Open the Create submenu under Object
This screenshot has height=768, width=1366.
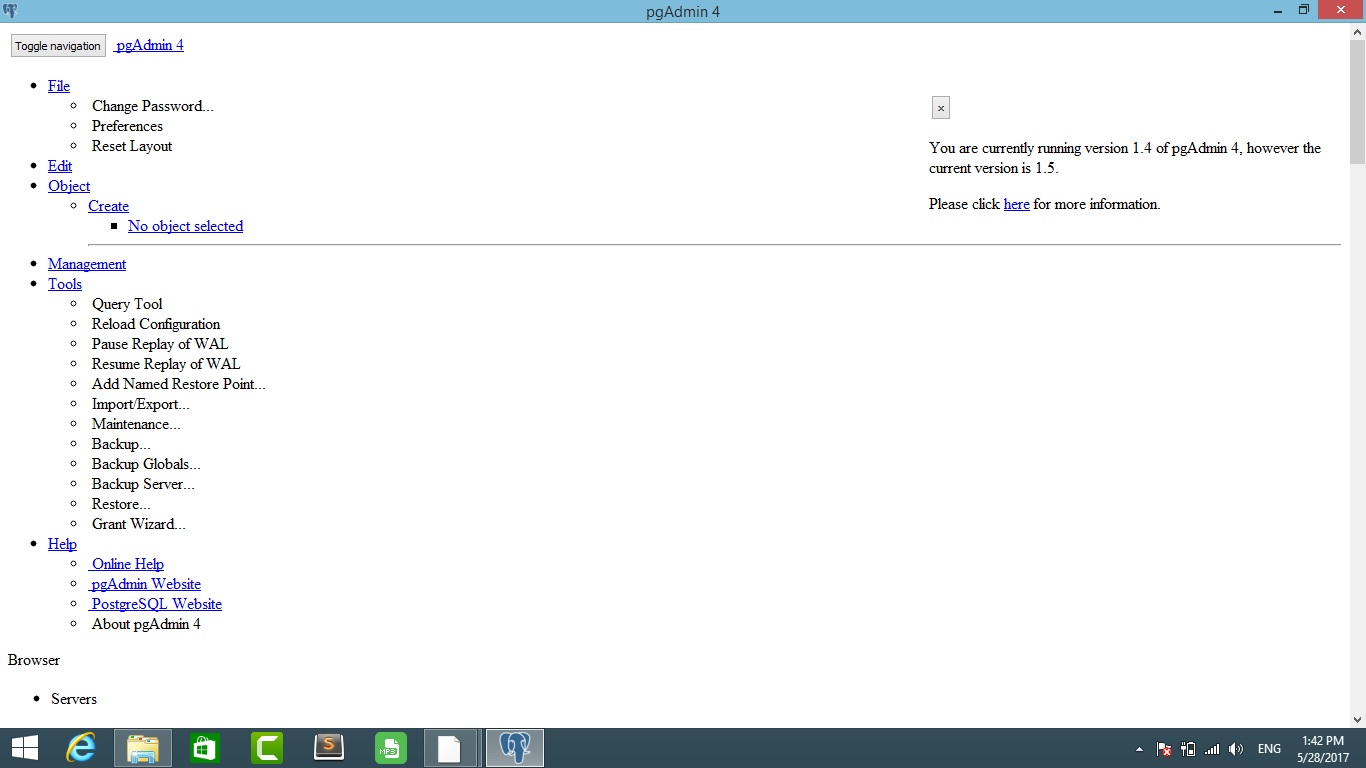[x=108, y=206]
